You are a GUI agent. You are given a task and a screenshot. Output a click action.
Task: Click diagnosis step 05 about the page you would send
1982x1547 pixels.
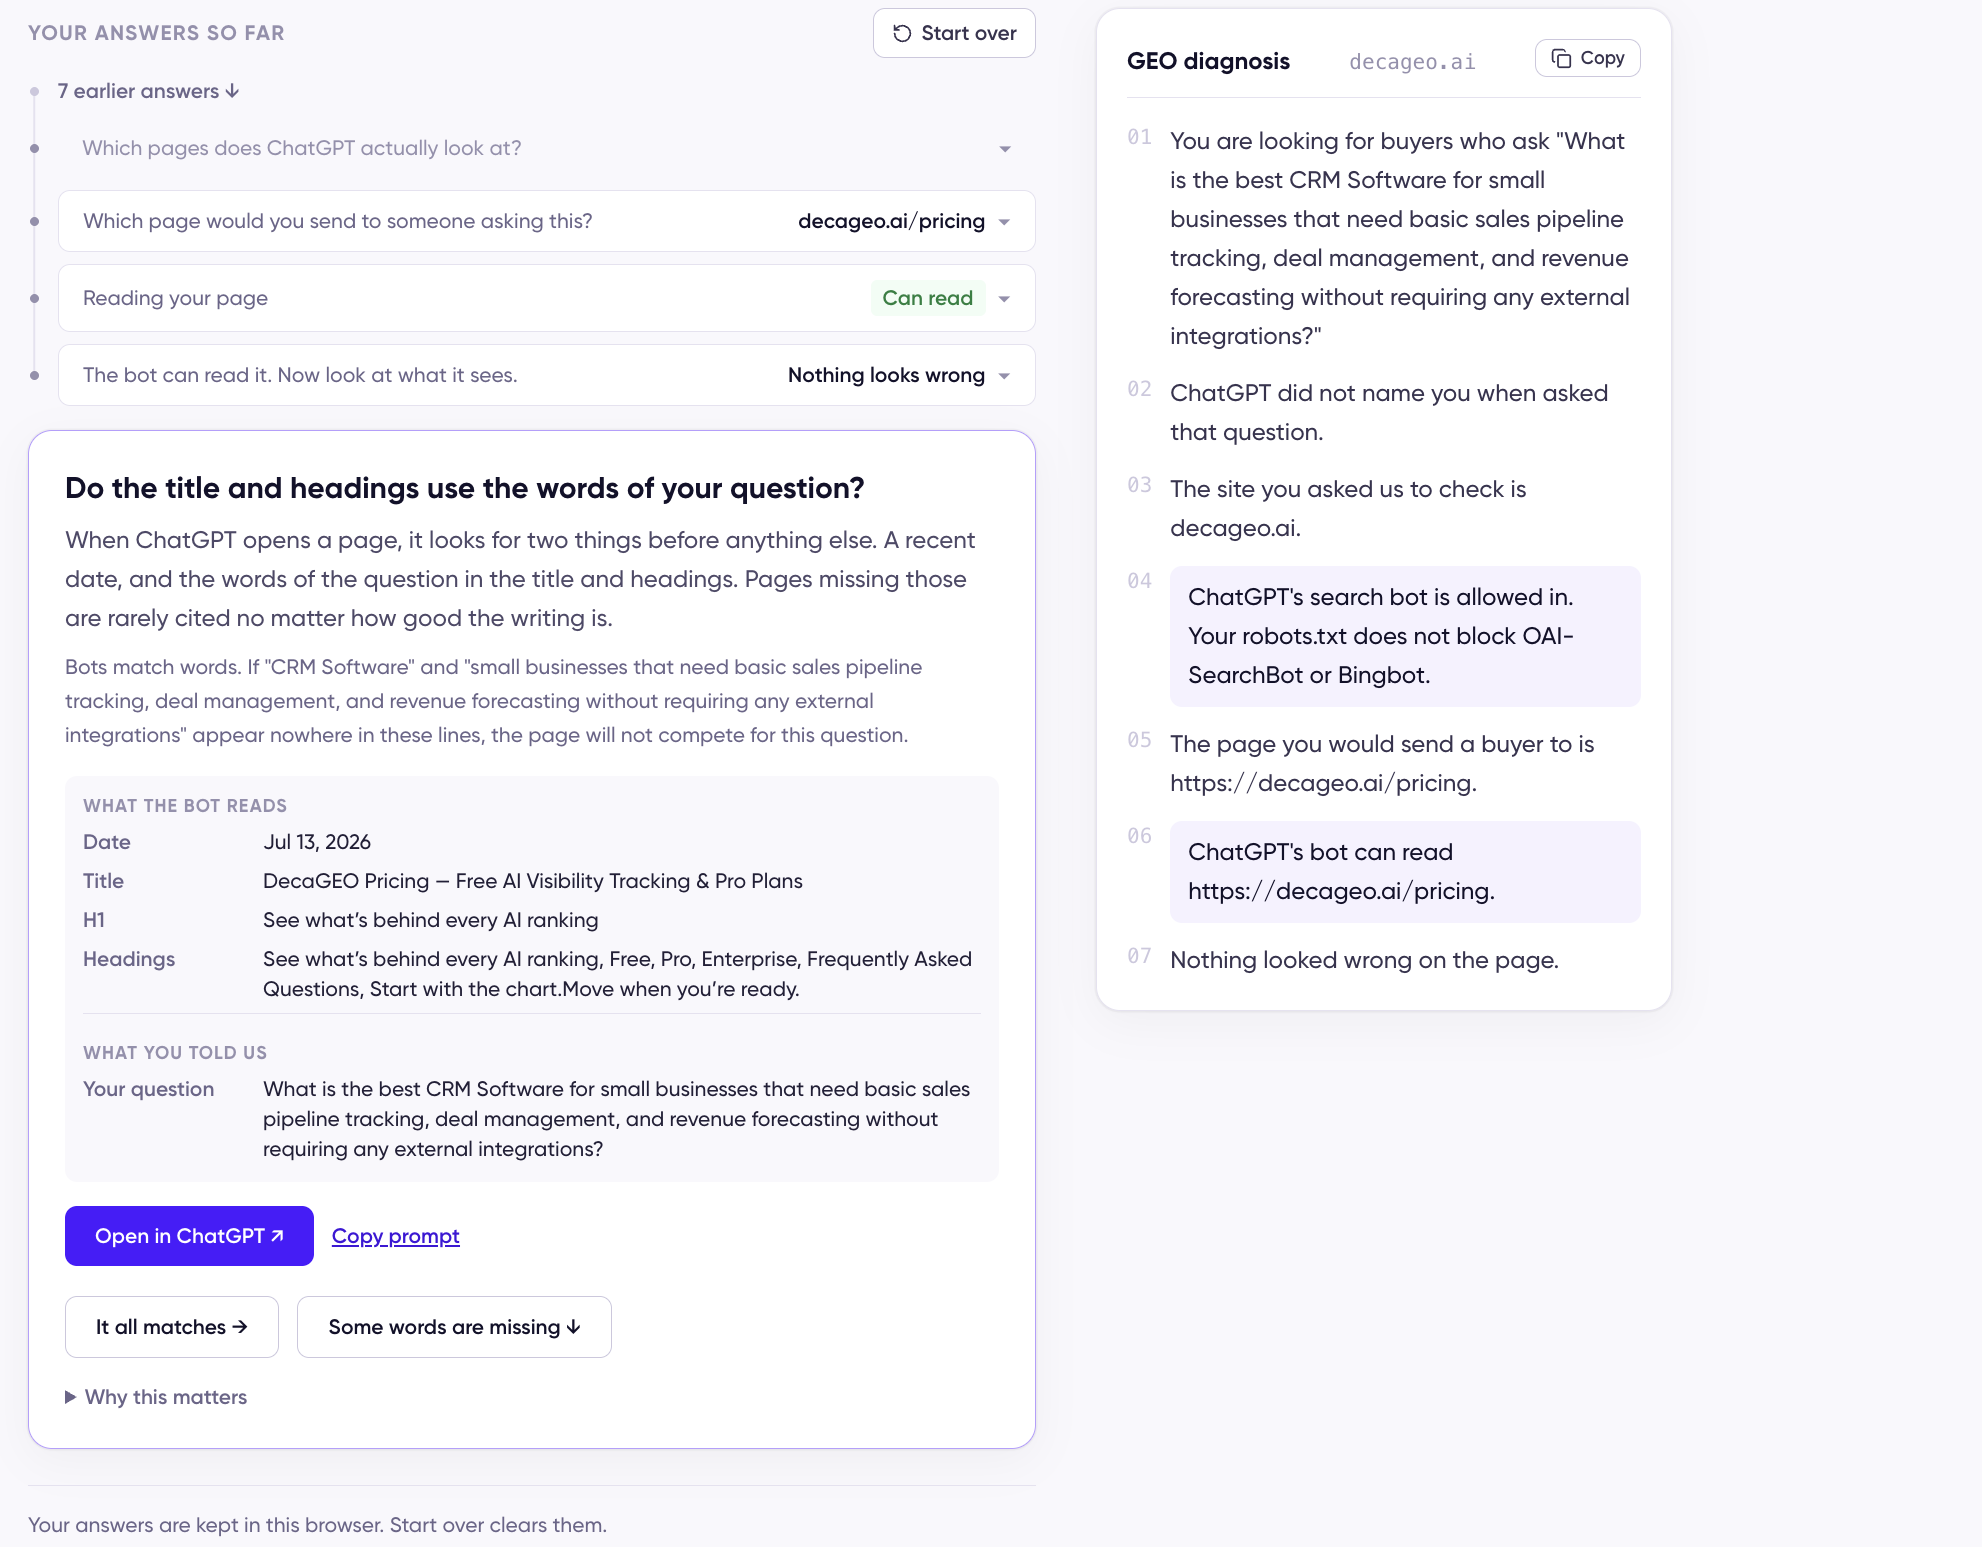click(x=1382, y=763)
